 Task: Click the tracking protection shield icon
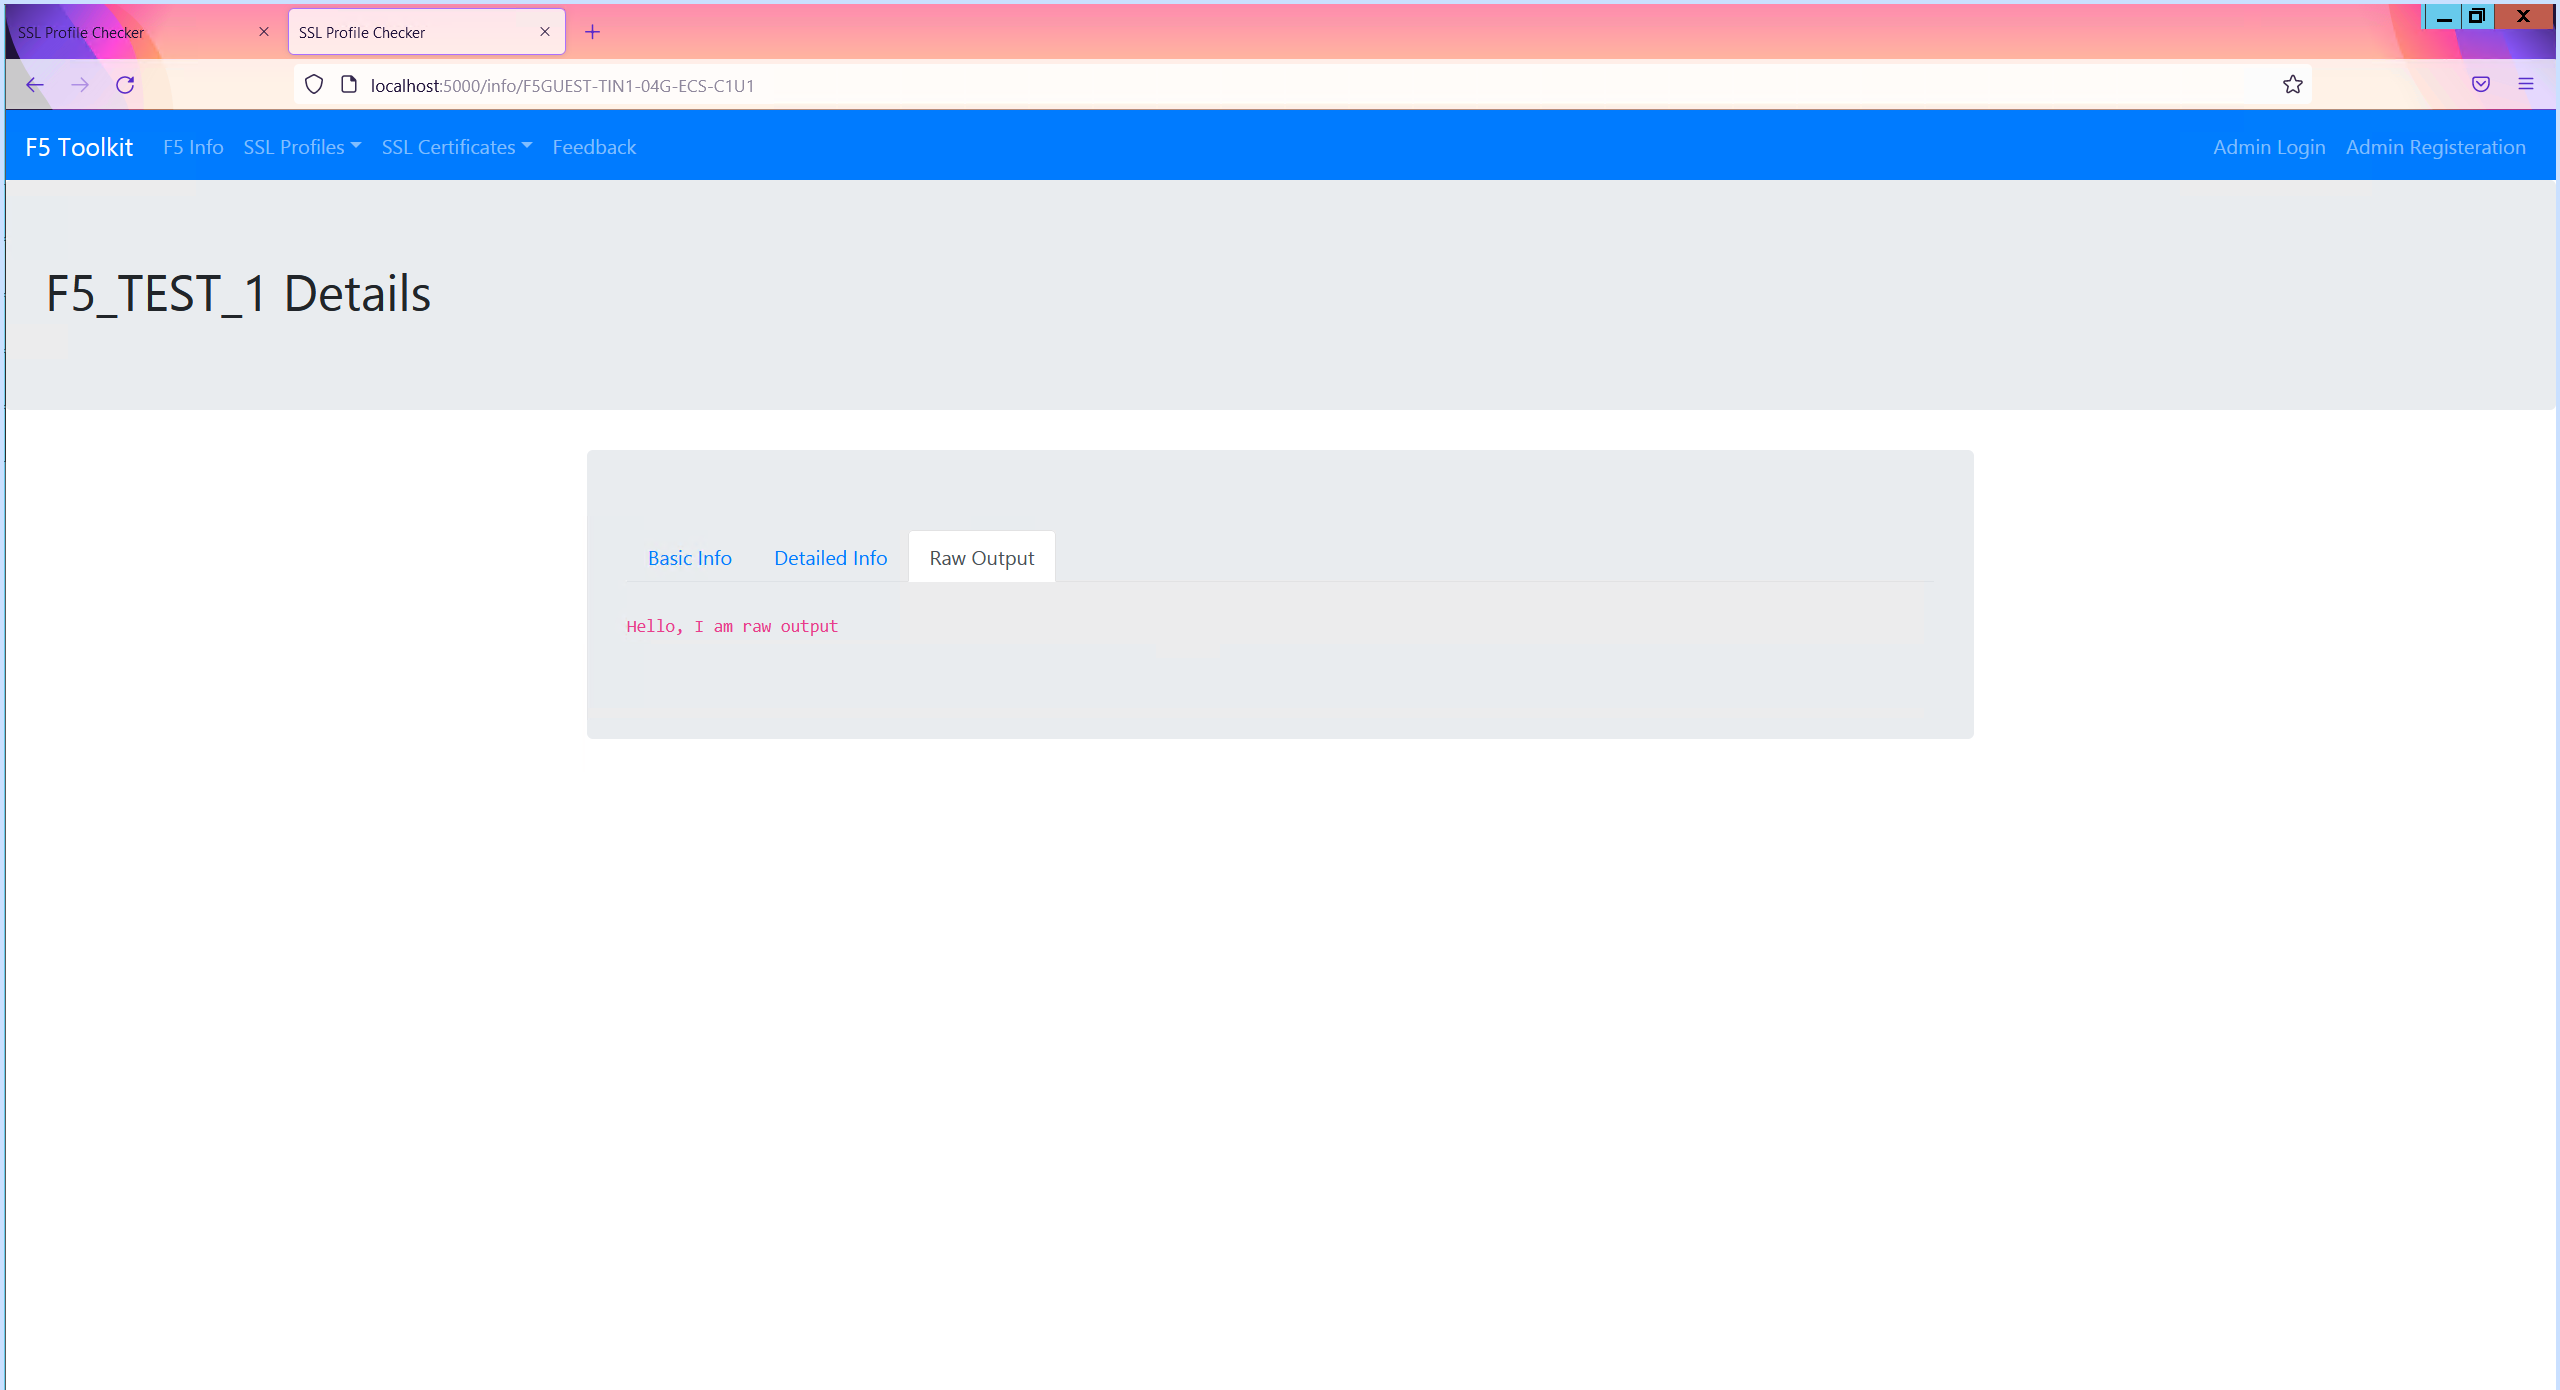click(314, 85)
